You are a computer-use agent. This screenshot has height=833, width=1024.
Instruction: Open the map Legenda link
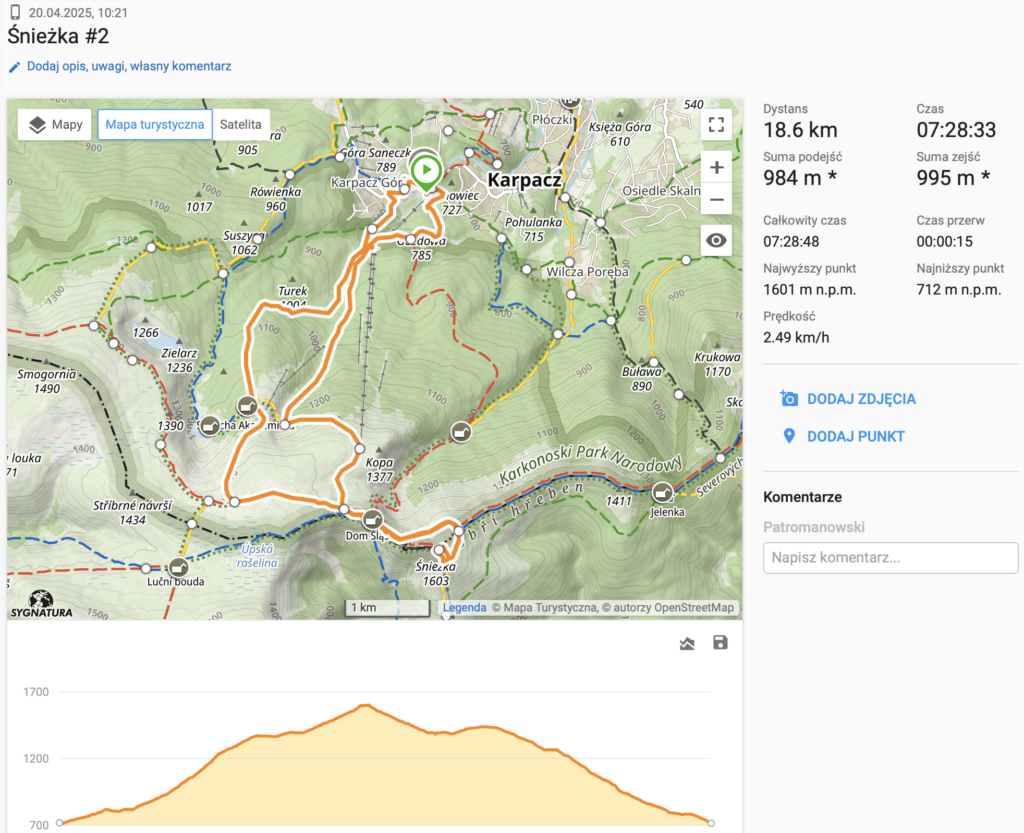pyautogui.click(x=464, y=607)
